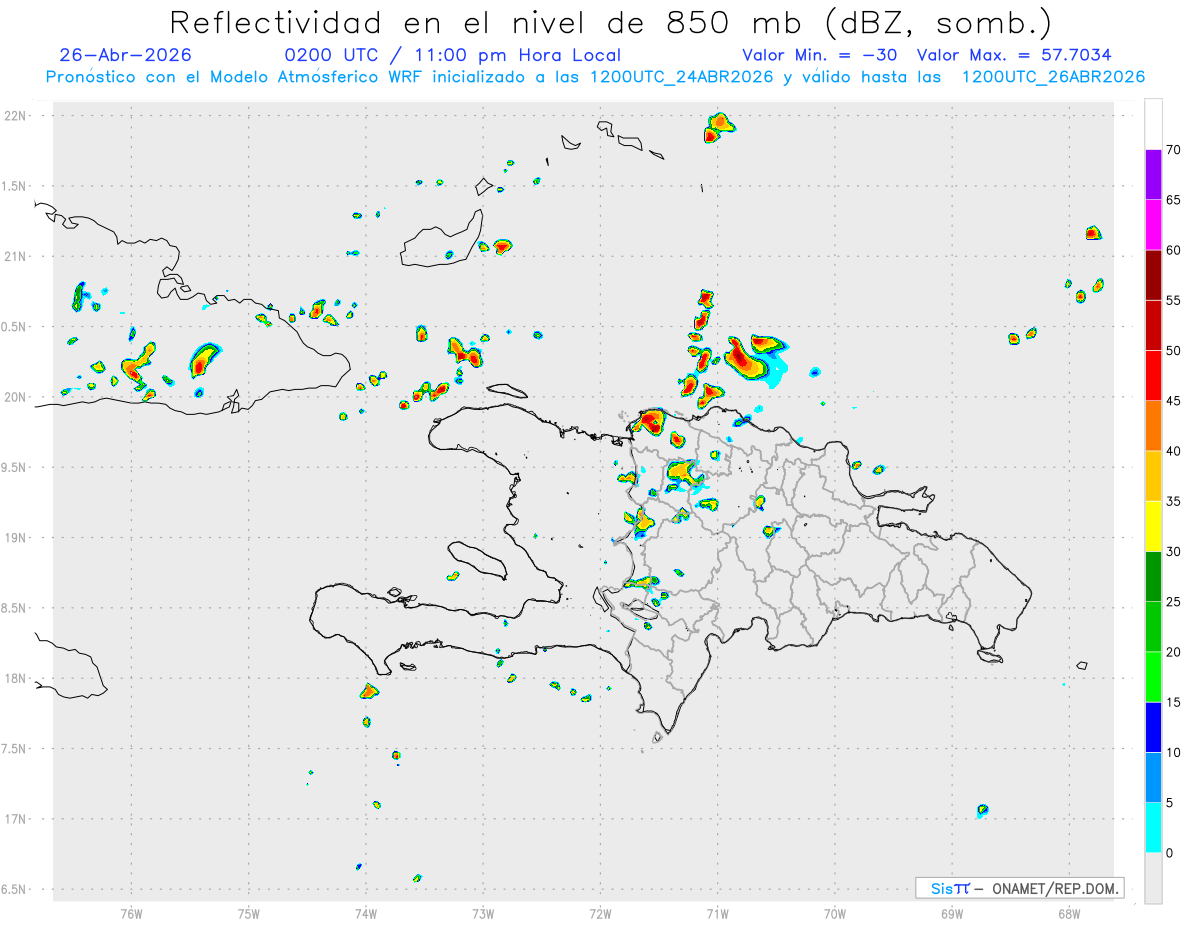
Task: Click the purple 65-70 dBZ color band
Action: 1153,175
